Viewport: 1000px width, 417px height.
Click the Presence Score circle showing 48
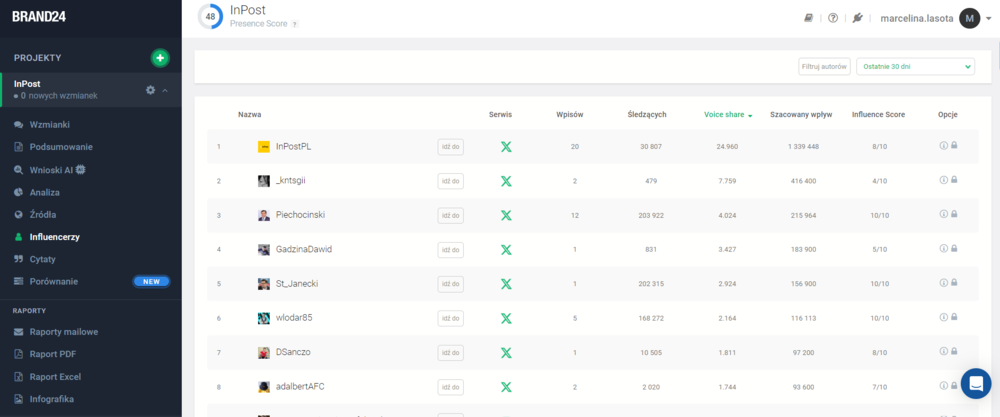pyautogui.click(x=210, y=17)
